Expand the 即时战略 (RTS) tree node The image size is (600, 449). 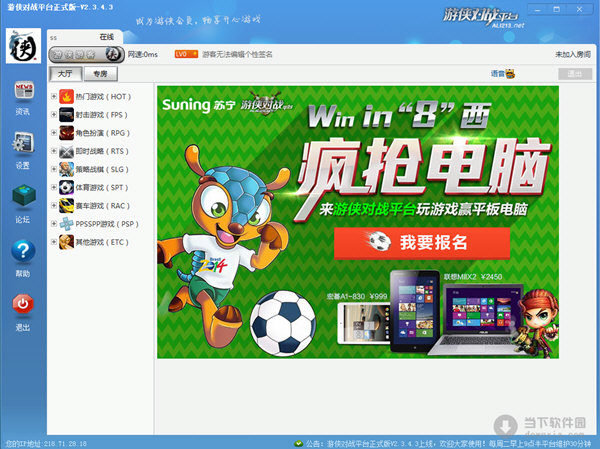tap(54, 151)
